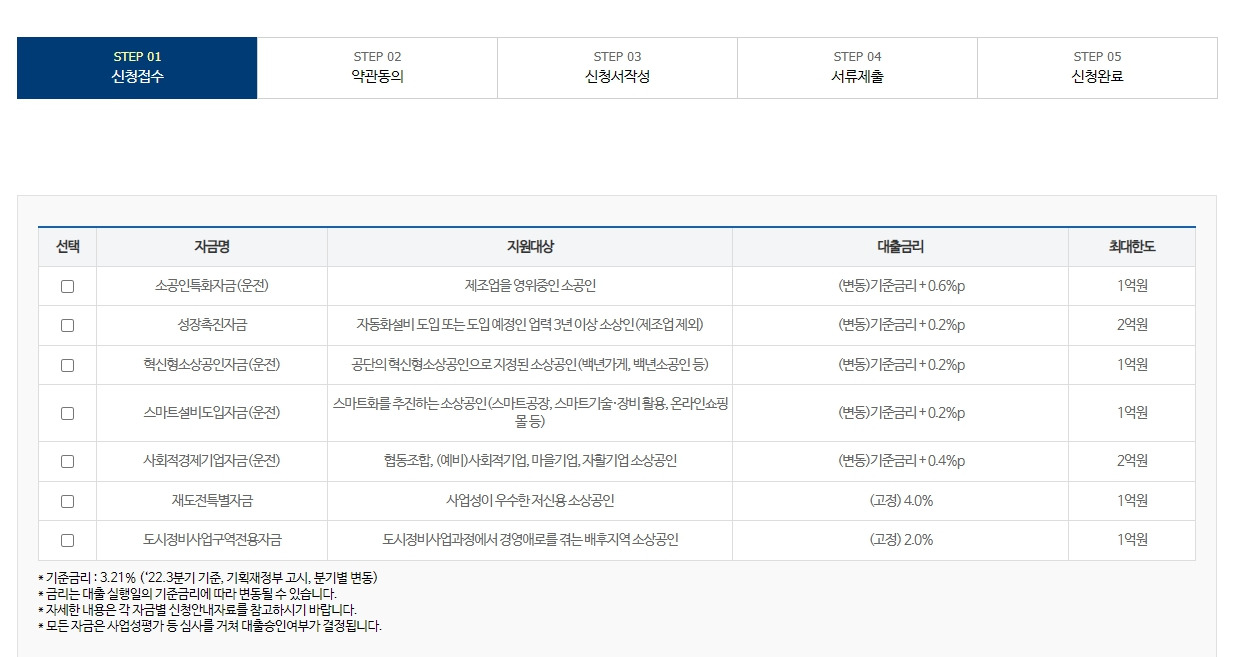This screenshot has height=657, width=1236.
Task: Click the 도시정비사업구역전용자금 fund name
Action: (x=212, y=540)
